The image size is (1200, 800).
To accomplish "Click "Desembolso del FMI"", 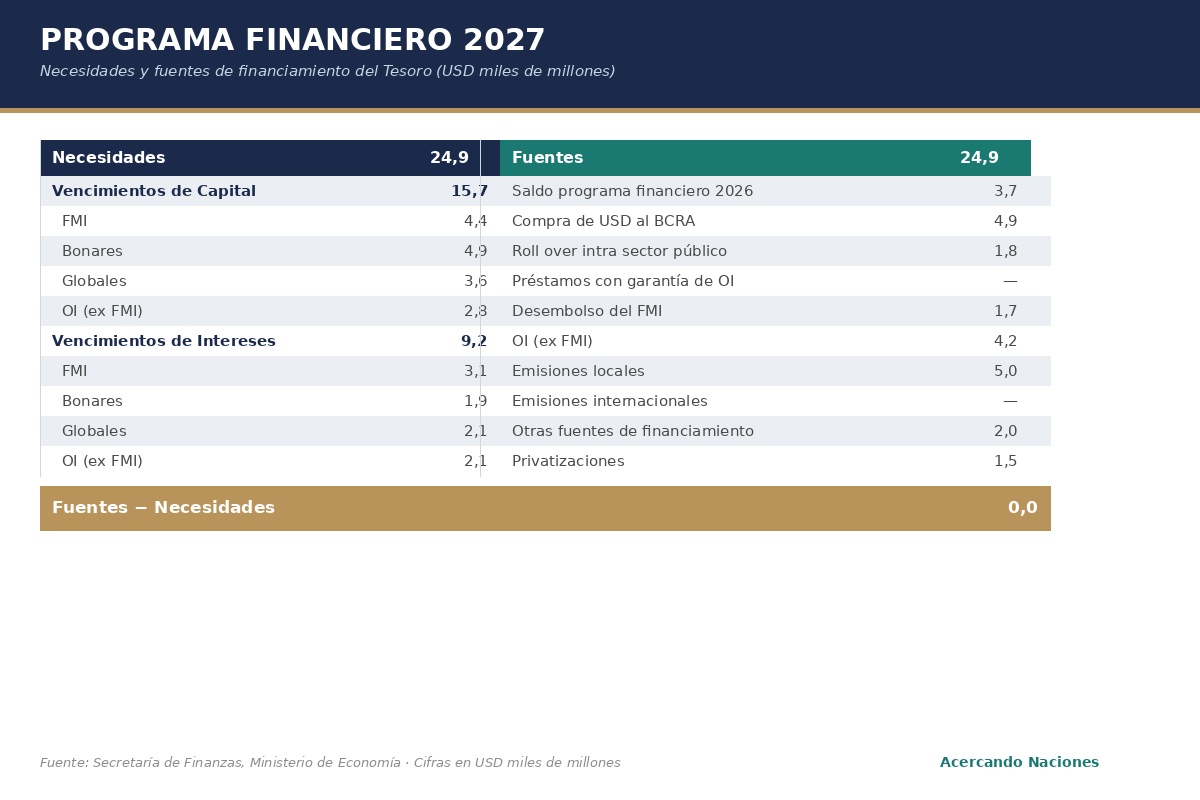I will (587, 311).
